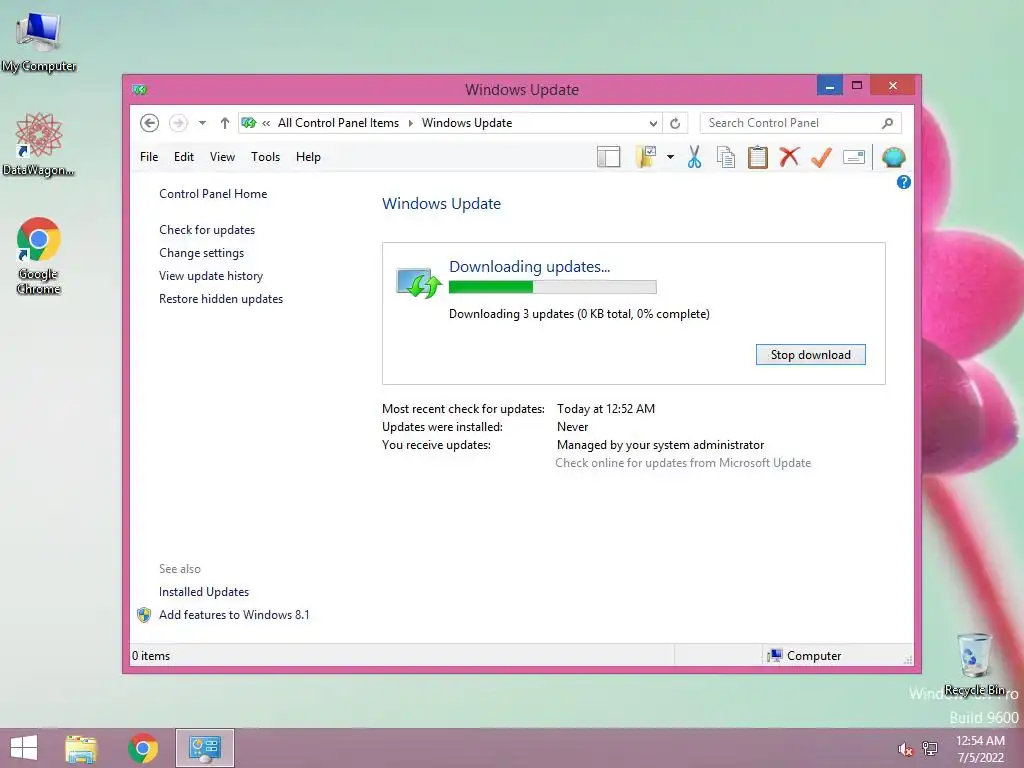Viewport: 1024px width, 768px height.
Task: Click Restore hidden updates link
Action: (x=221, y=298)
